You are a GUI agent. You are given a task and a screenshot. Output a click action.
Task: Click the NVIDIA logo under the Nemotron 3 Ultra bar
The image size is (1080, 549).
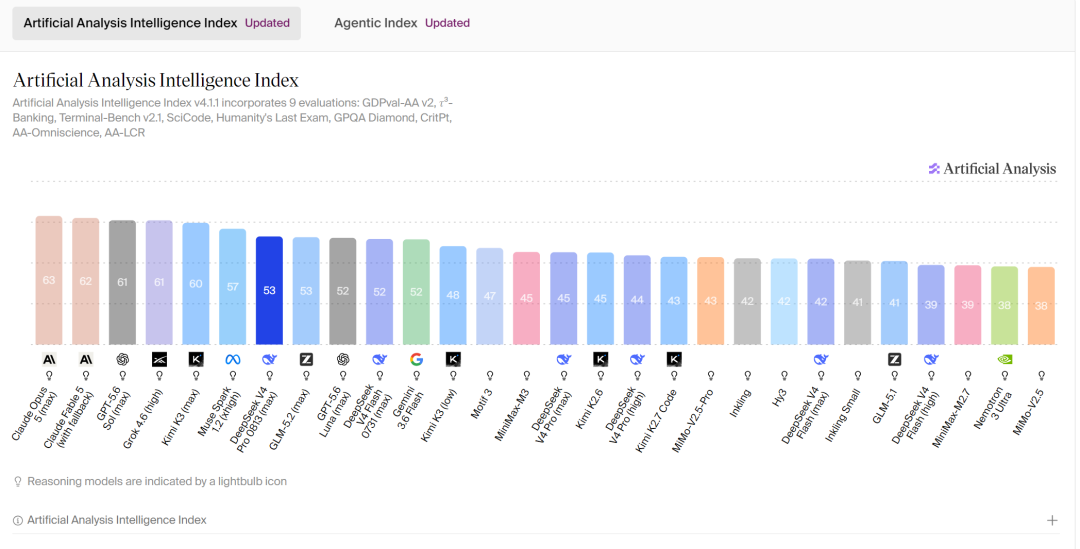pyautogui.click(x=1005, y=360)
